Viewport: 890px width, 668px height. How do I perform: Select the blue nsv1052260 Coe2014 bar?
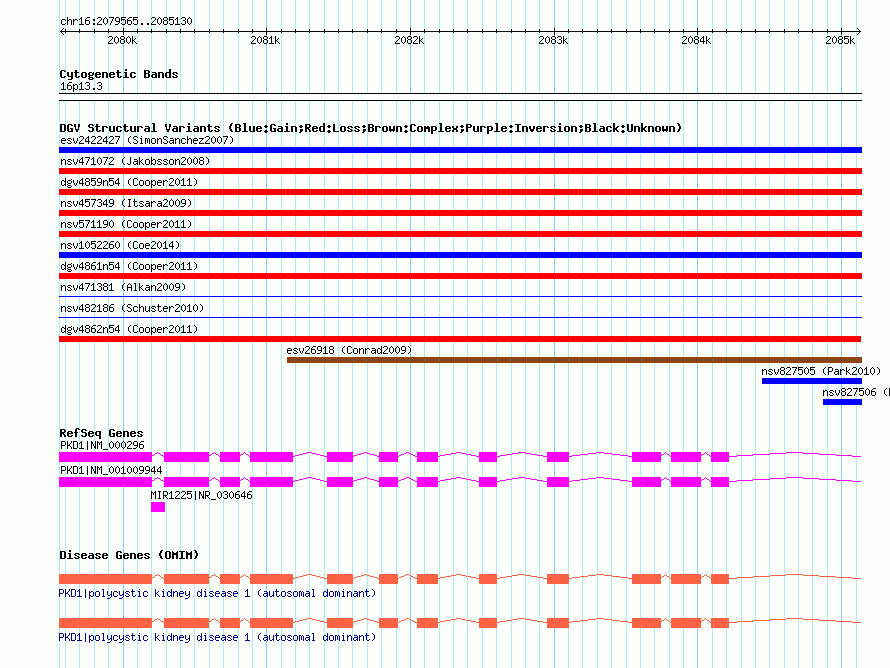coord(460,255)
